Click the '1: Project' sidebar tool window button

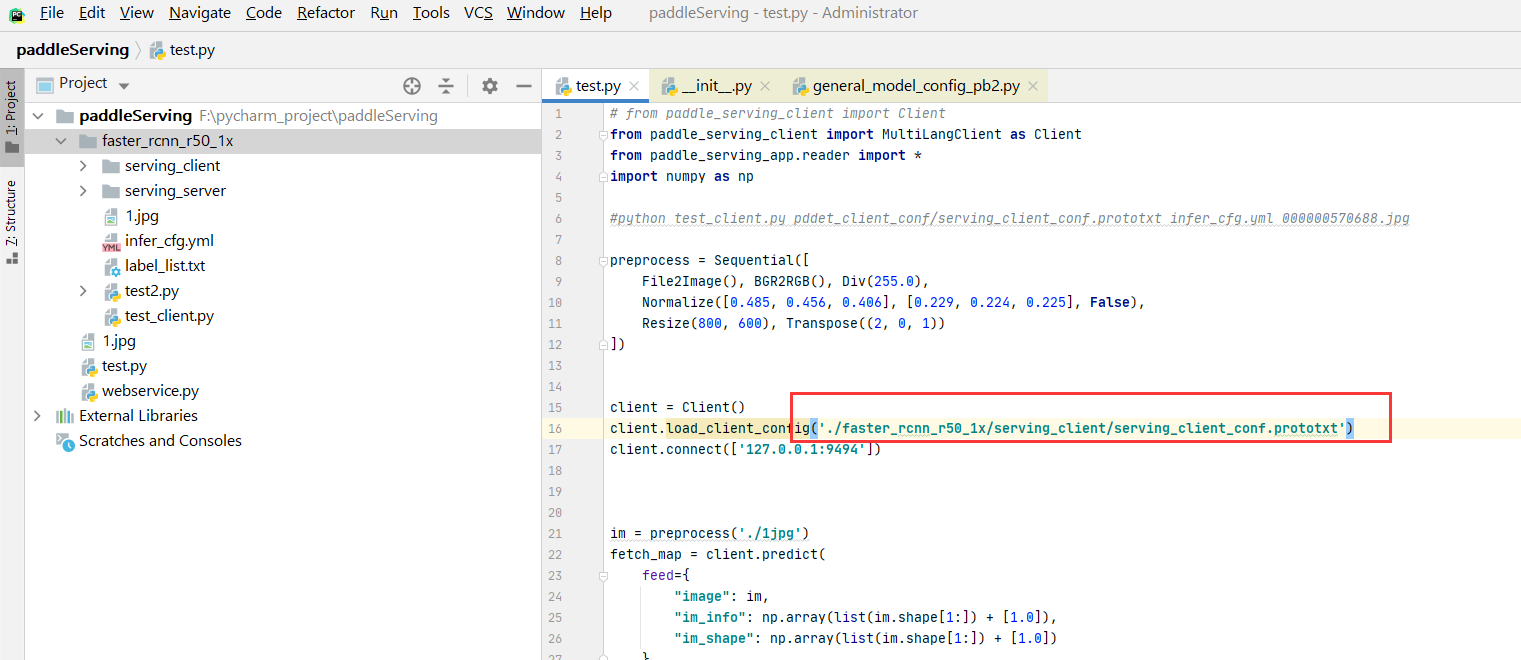pyautogui.click(x=12, y=110)
